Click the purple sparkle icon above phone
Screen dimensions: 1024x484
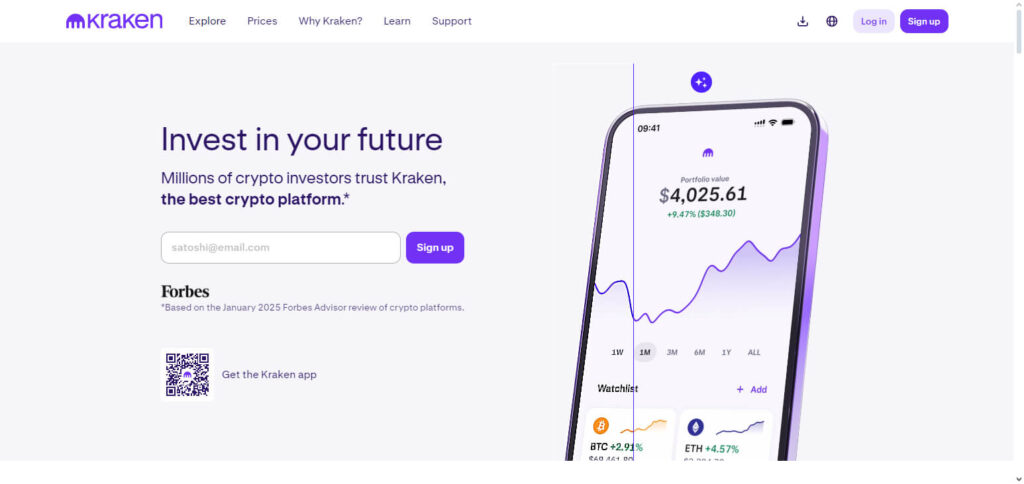coord(701,82)
